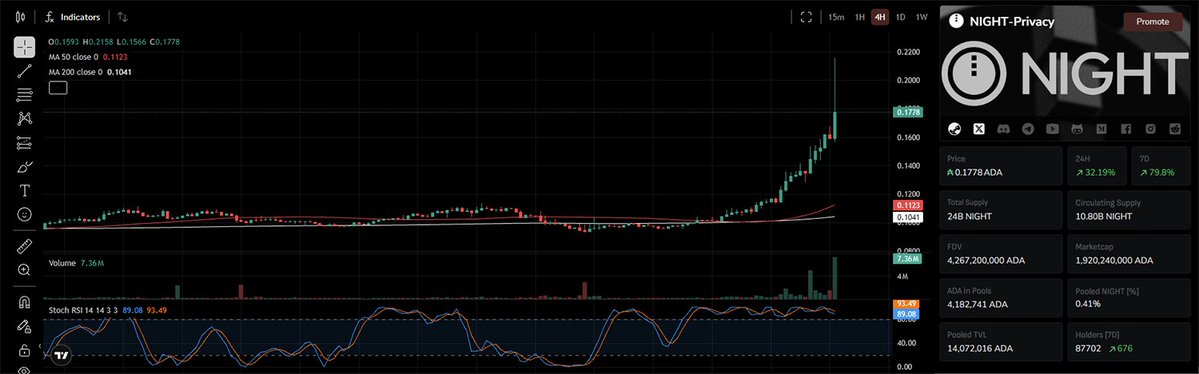1199x374 pixels.
Task: Open the NIGHT Instagram link
Action: click(1150, 128)
